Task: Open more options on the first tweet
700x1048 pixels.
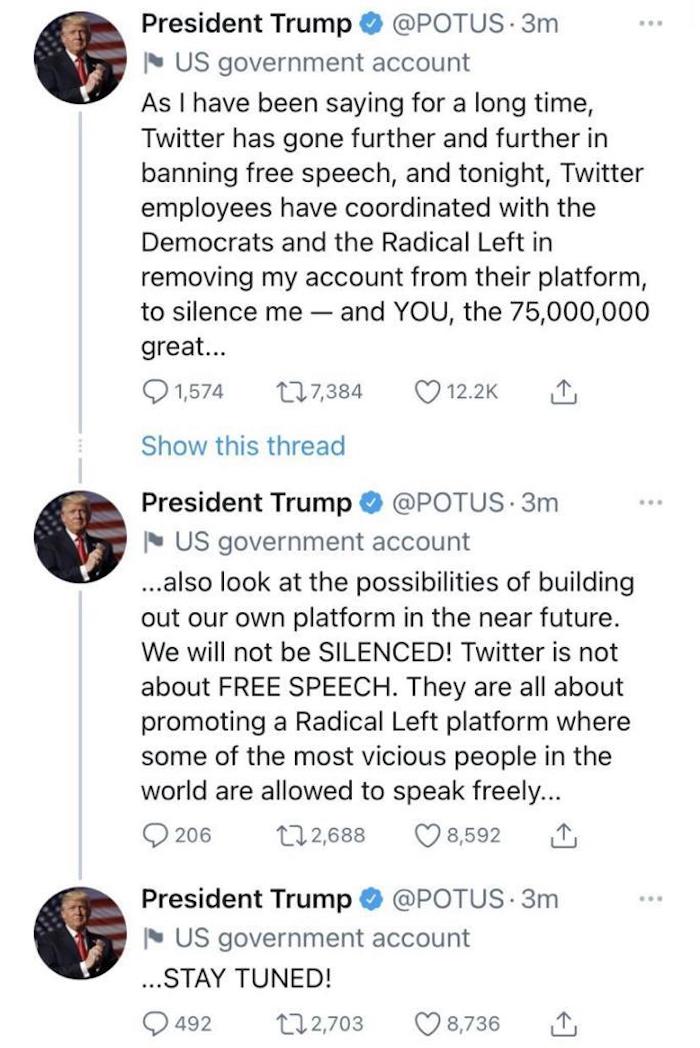Action: (652, 20)
